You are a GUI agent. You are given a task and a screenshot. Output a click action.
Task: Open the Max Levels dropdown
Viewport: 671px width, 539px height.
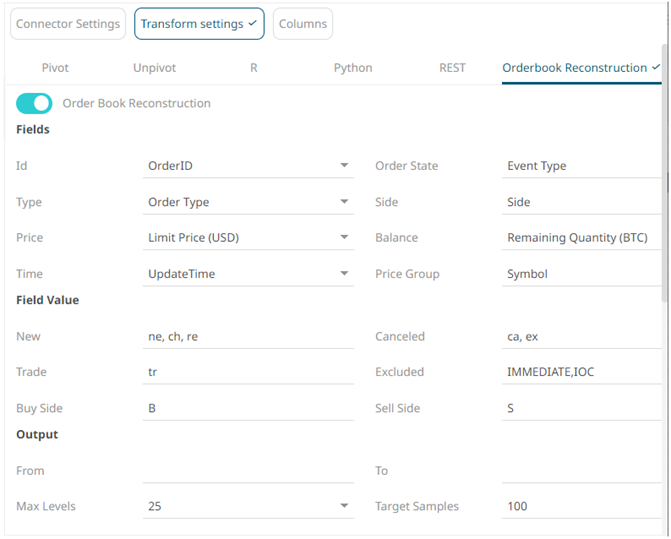250,506
